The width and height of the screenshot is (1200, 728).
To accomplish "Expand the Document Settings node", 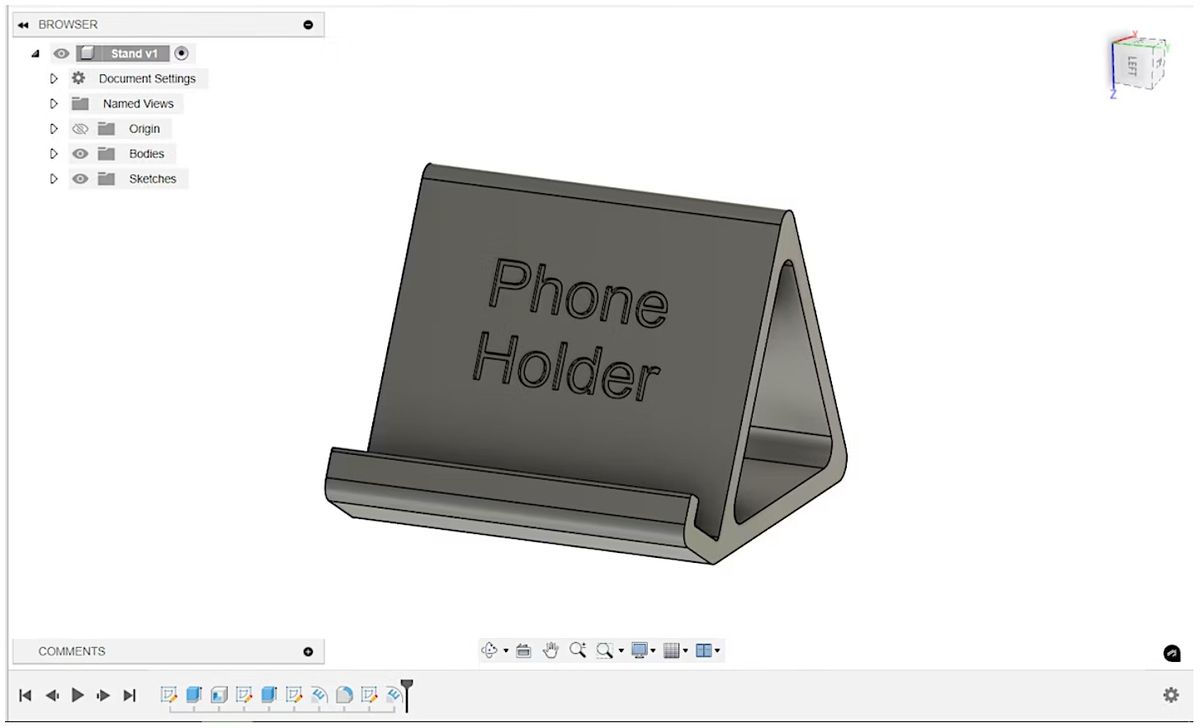I will [54, 78].
